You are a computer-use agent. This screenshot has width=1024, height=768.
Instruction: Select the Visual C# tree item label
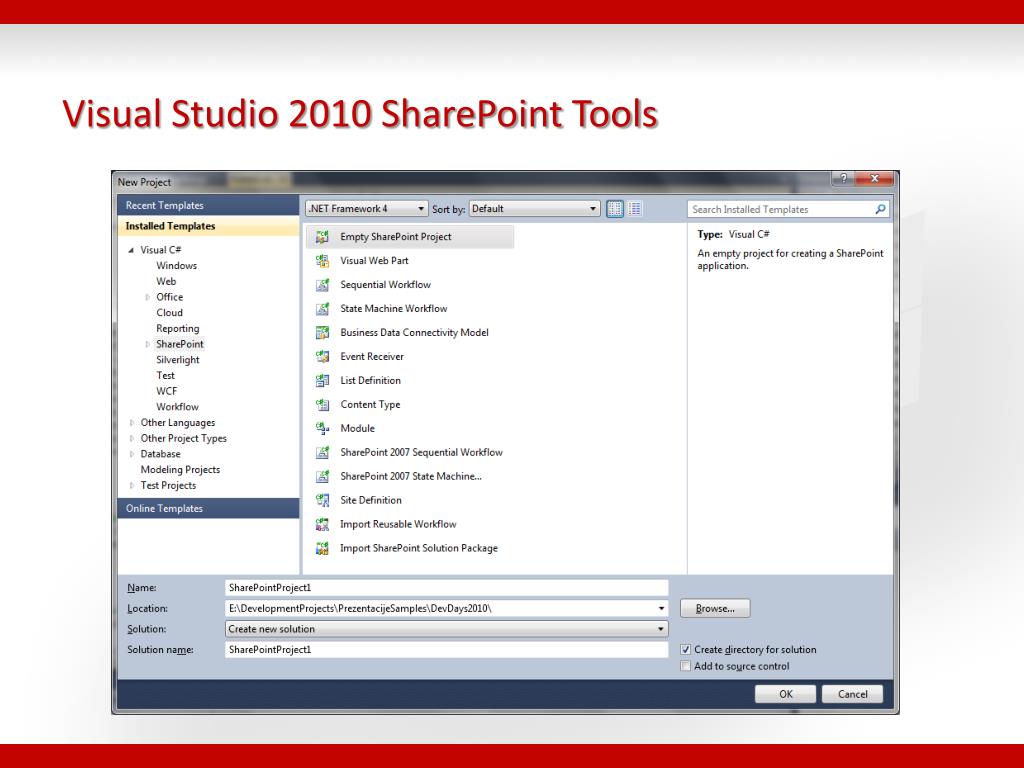161,250
